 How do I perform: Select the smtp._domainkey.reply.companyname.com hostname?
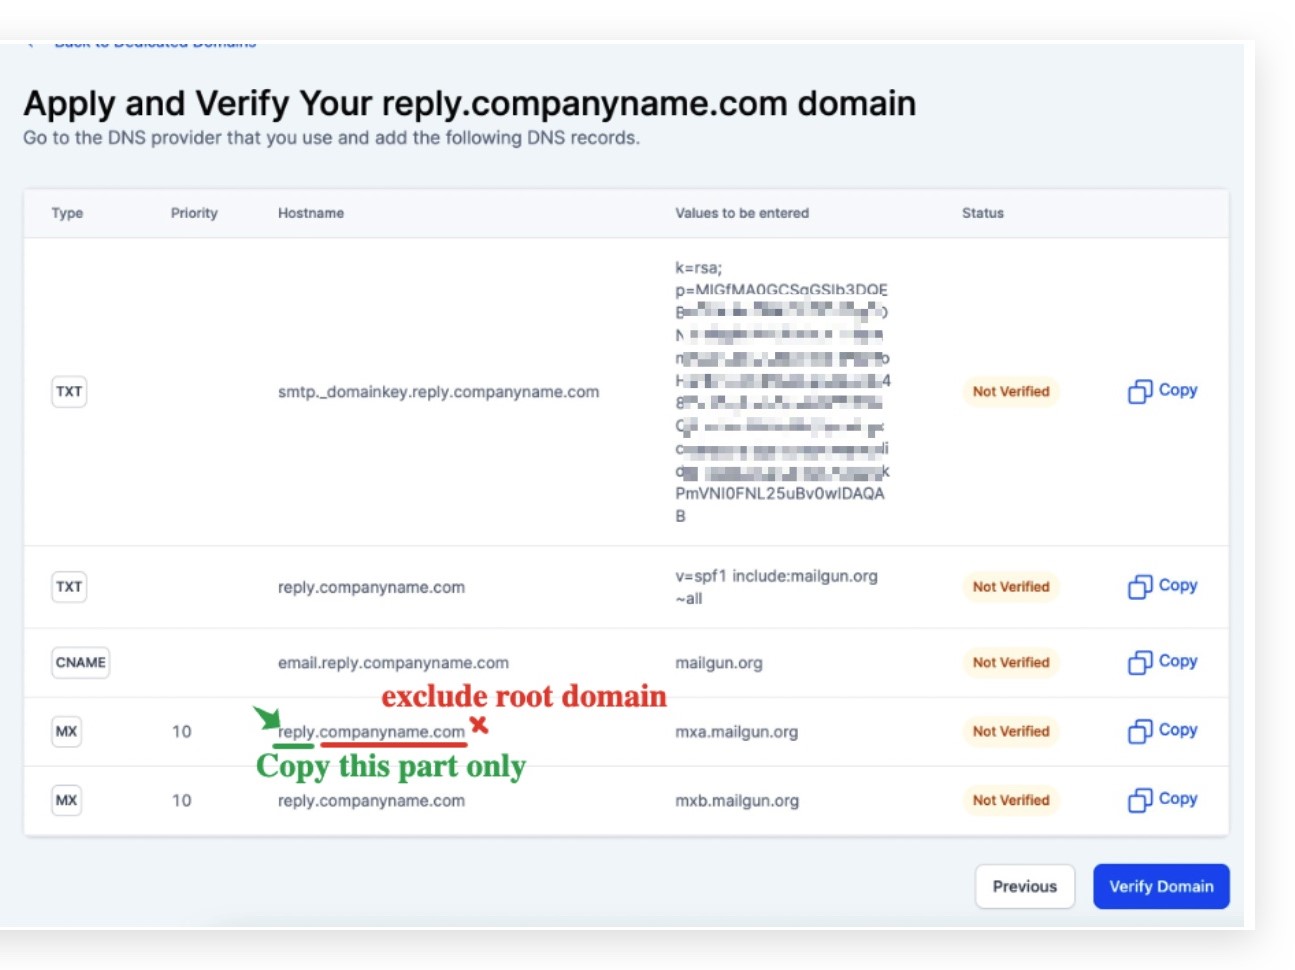438,392
